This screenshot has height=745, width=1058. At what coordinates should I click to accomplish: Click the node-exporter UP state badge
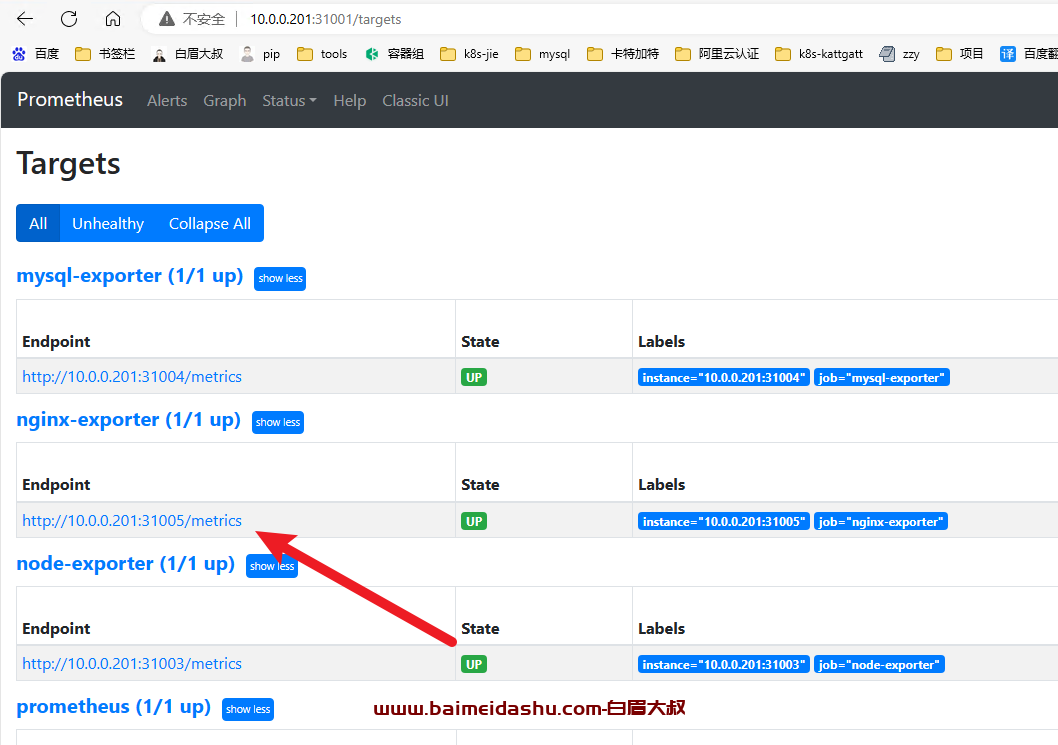(x=474, y=664)
